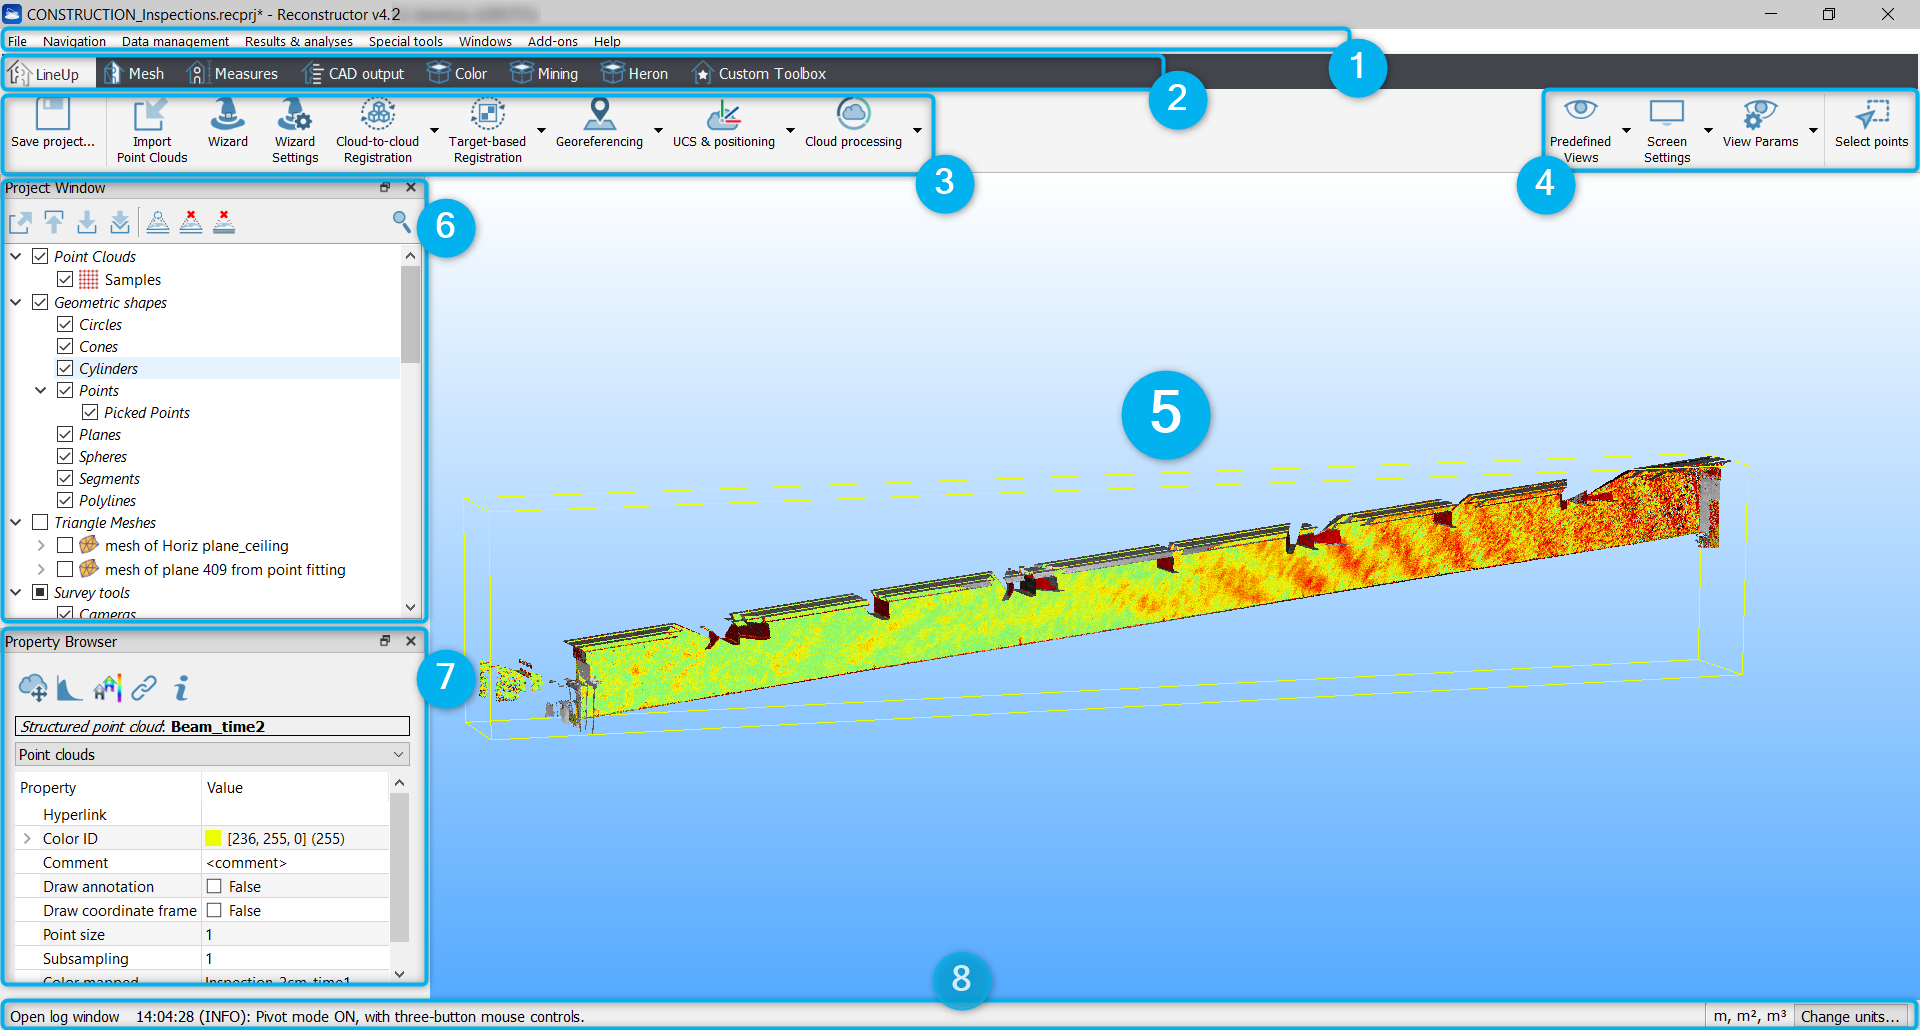The width and height of the screenshot is (1920, 1030).
Task: Click the yellow Color ID swatch
Action: [x=213, y=838]
